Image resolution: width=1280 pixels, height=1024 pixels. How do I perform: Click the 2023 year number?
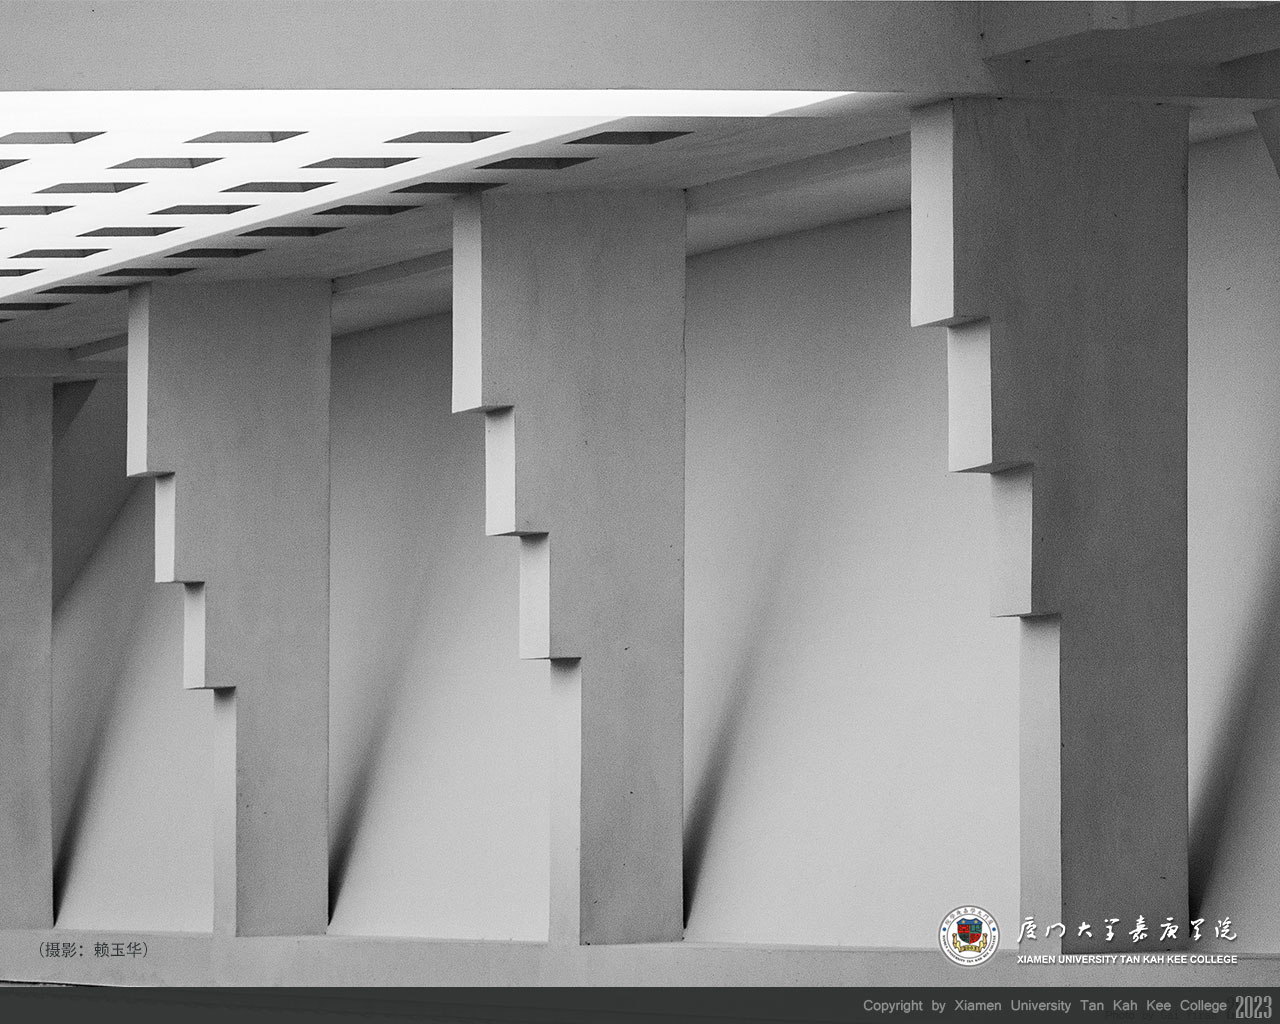point(1253,1006)
